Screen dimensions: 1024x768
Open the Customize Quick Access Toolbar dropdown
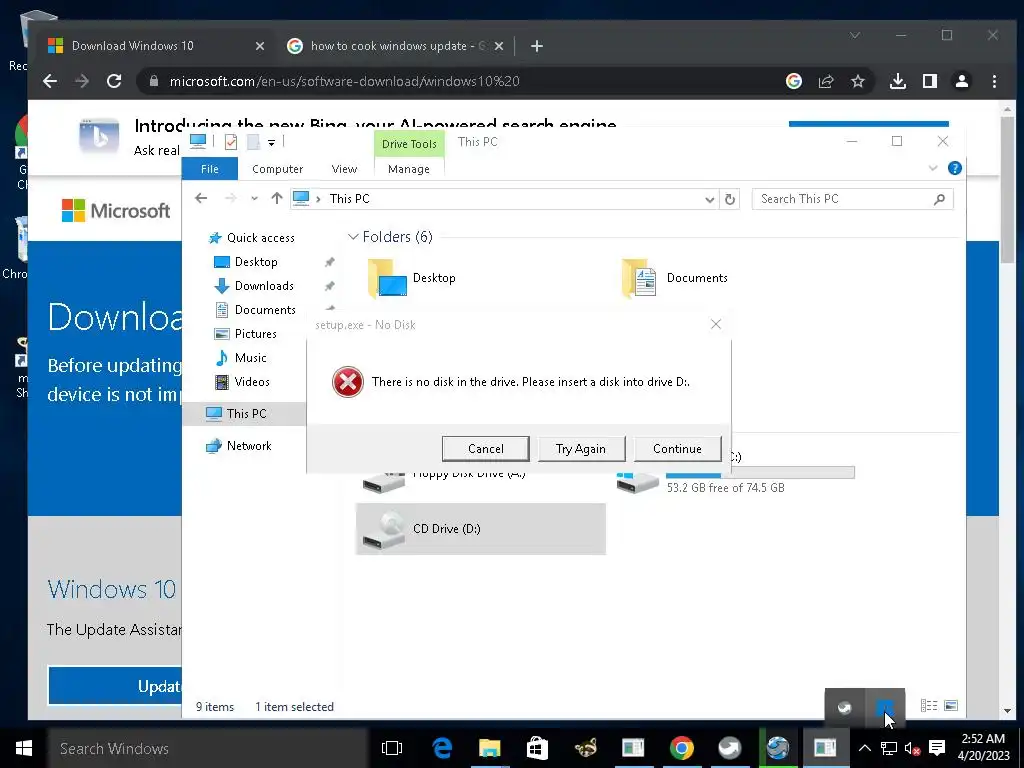click(271, 142)
